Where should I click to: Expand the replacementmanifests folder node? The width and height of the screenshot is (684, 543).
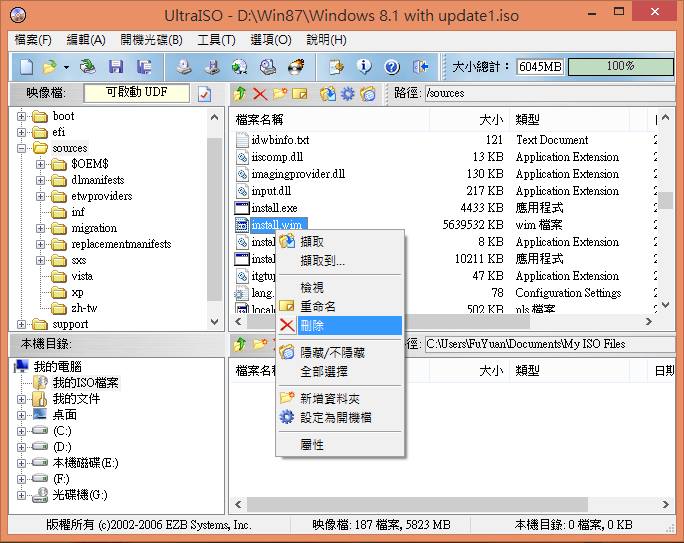[x=40, y=244]
